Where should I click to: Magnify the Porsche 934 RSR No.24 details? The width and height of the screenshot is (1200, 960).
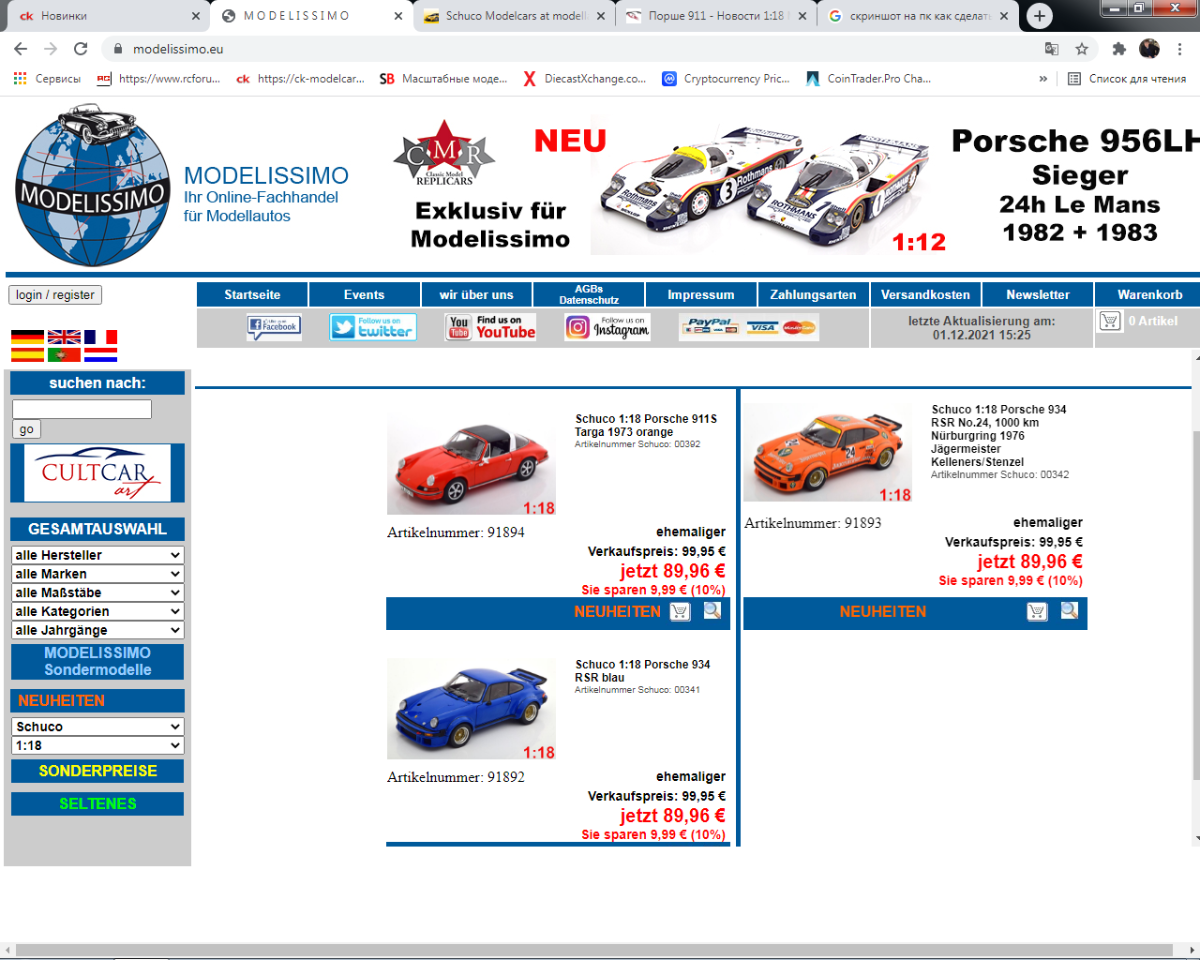click(1069, 610)
